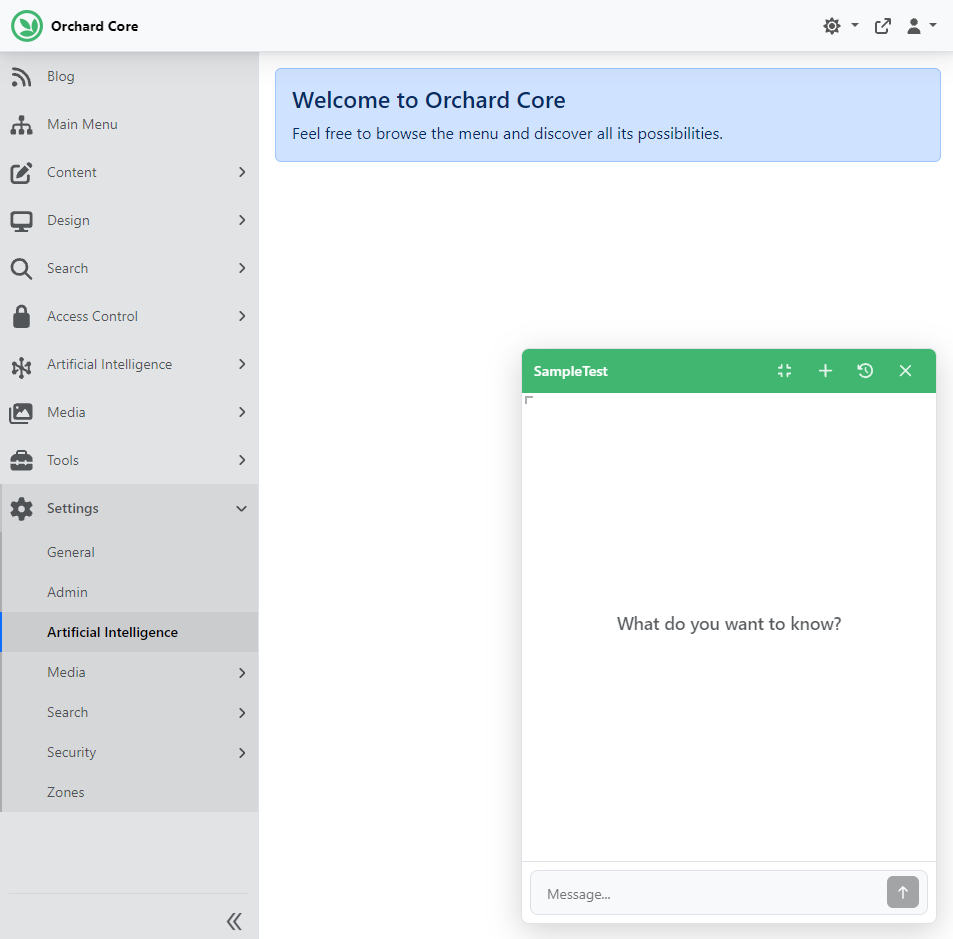Click the SampleTest chat title

(570, 371)
